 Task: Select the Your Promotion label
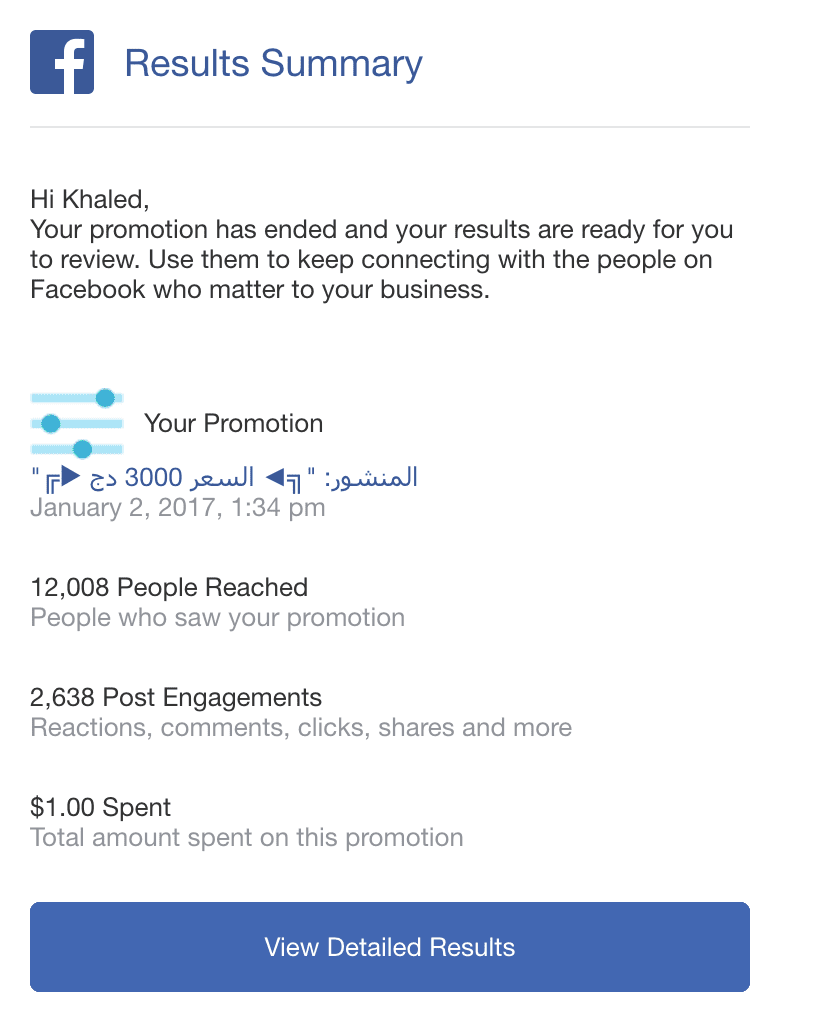[233, 423]
